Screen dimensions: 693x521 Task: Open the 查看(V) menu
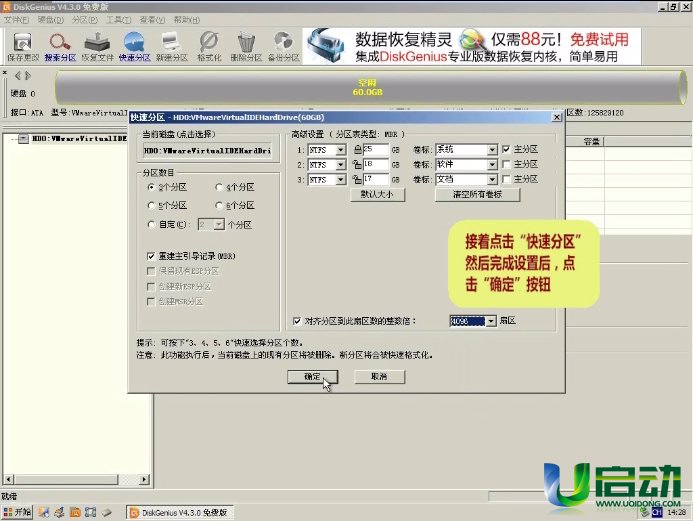pos(152,20)
